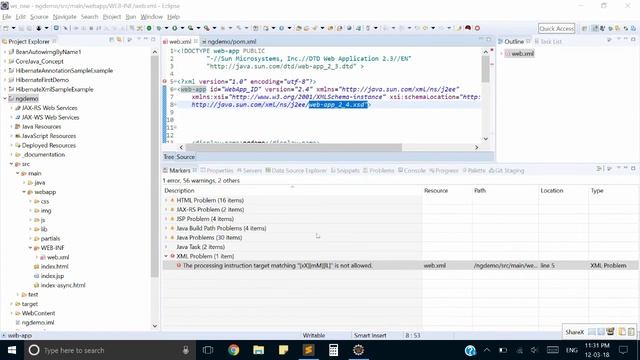Switch to the ngdemo/pom.xml editor tab
The width and height of the screenshot is (640, 360).
pyautogui.click(x=229, y=41)
